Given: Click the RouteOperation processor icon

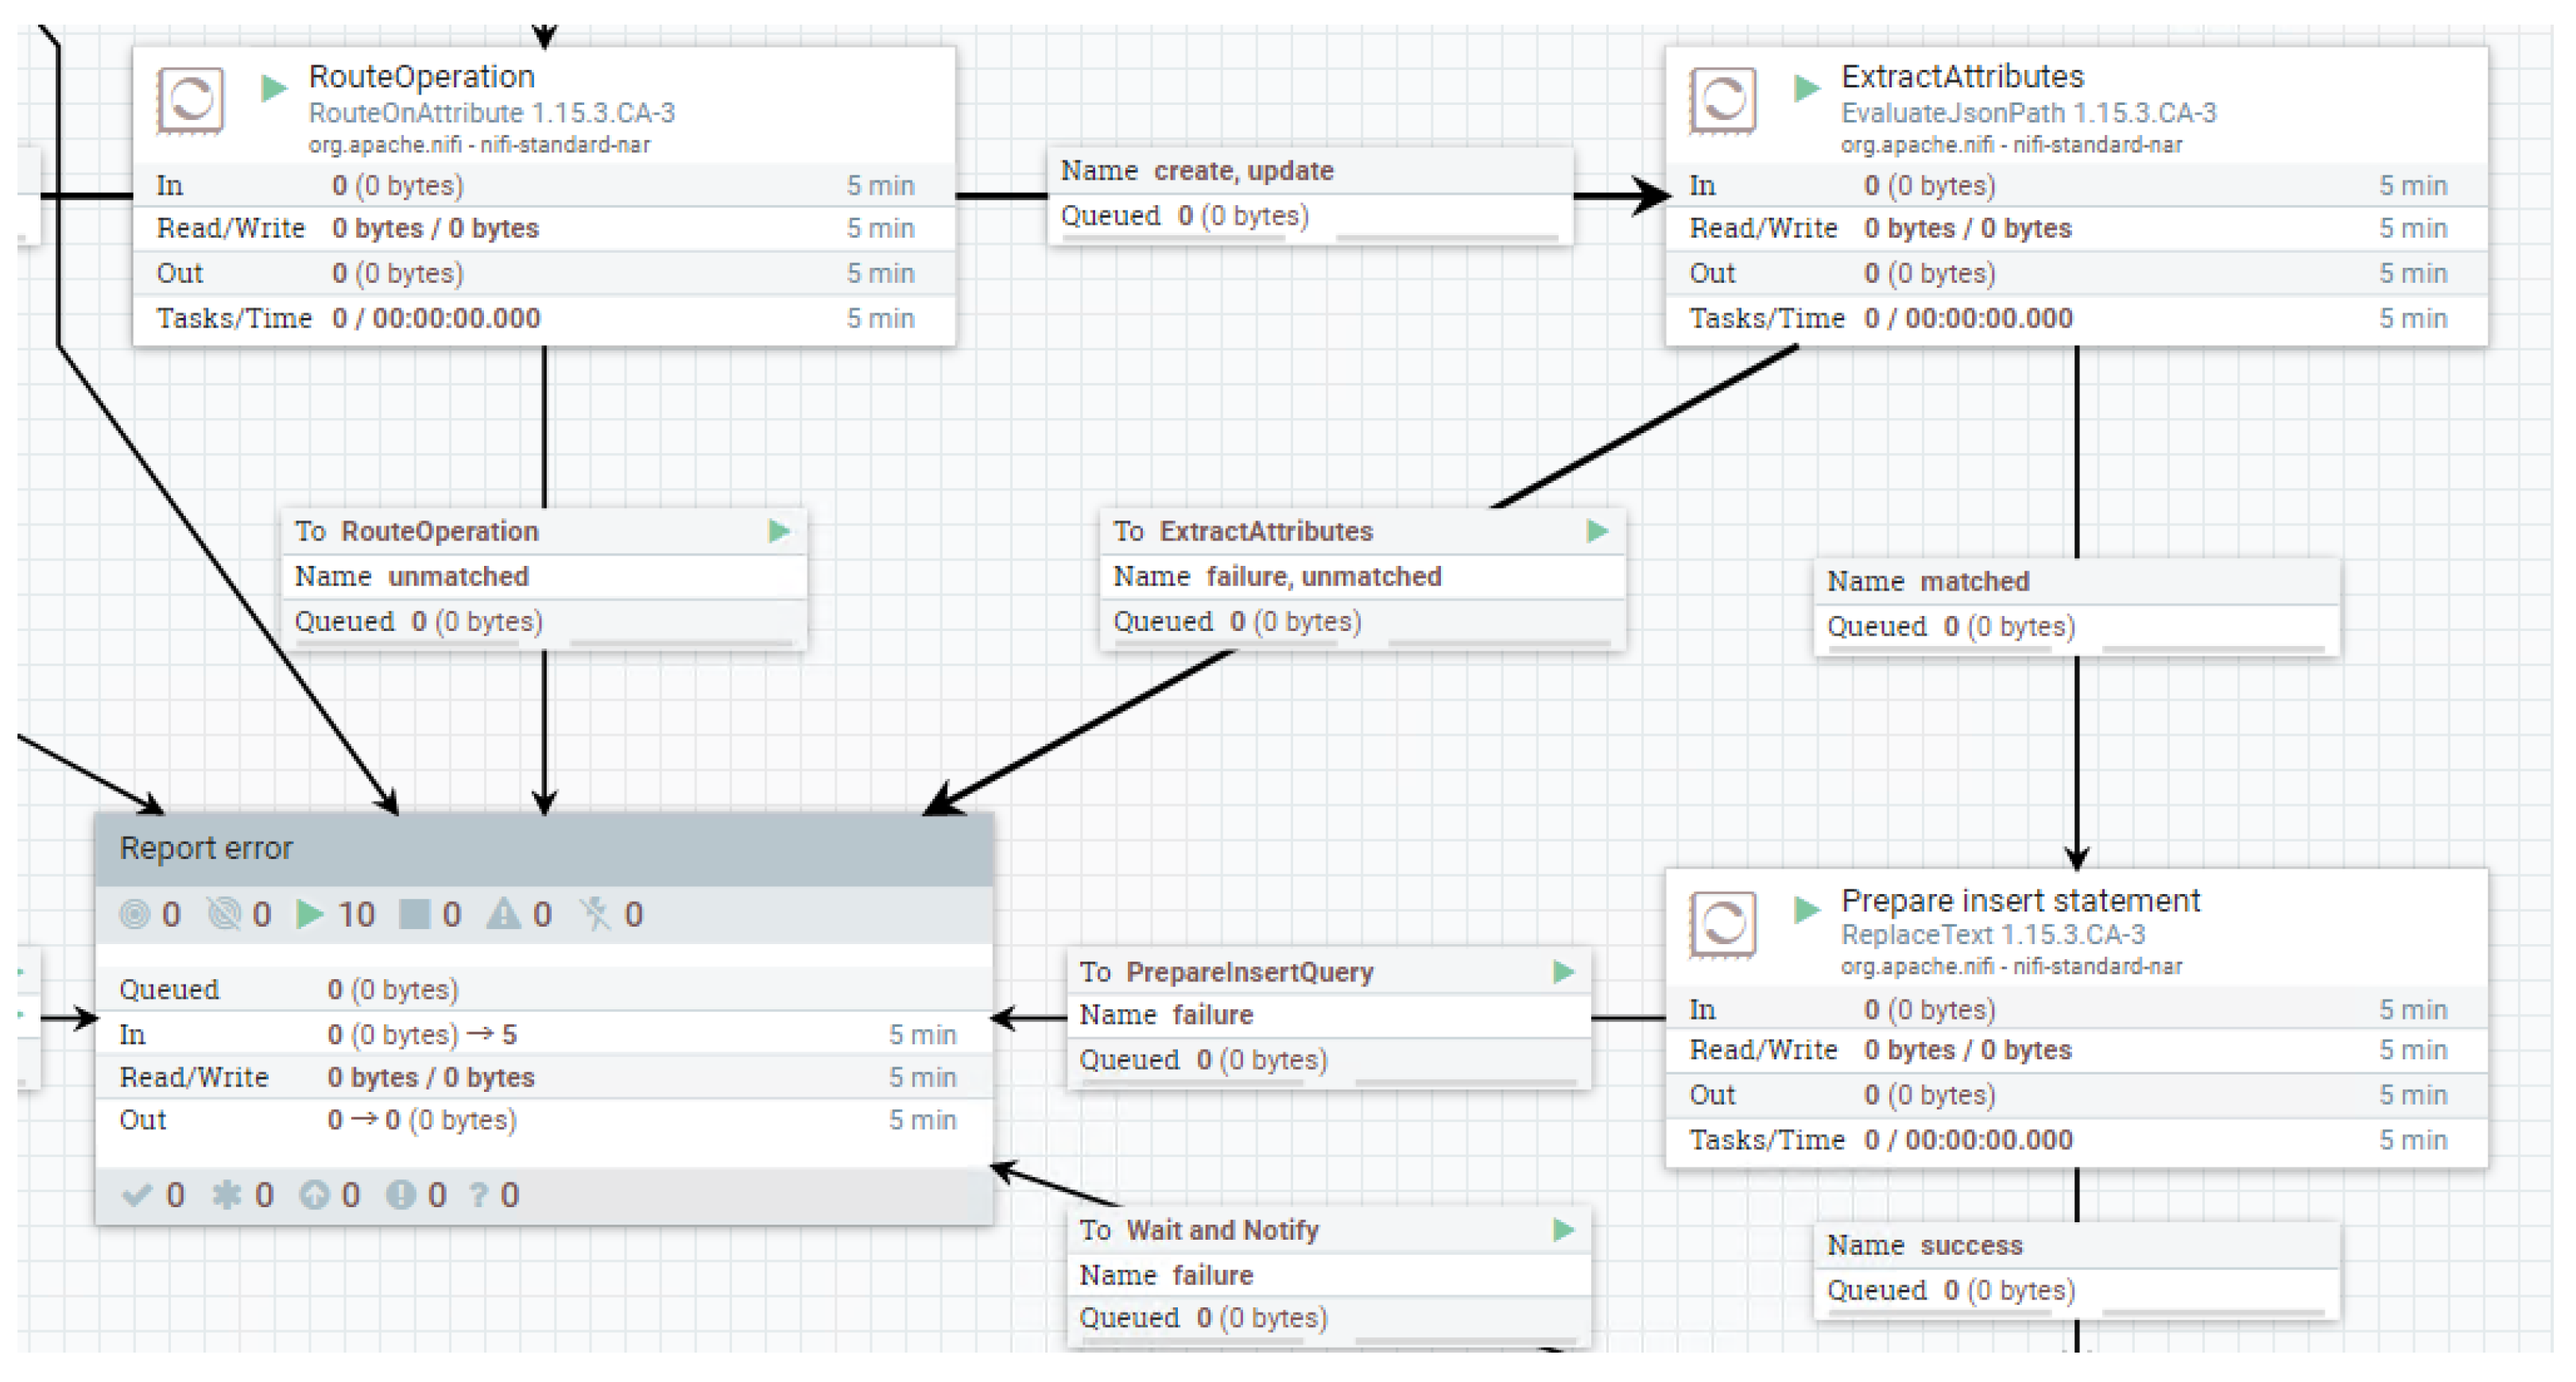Looking at the screenshot, I should [190, 100].
